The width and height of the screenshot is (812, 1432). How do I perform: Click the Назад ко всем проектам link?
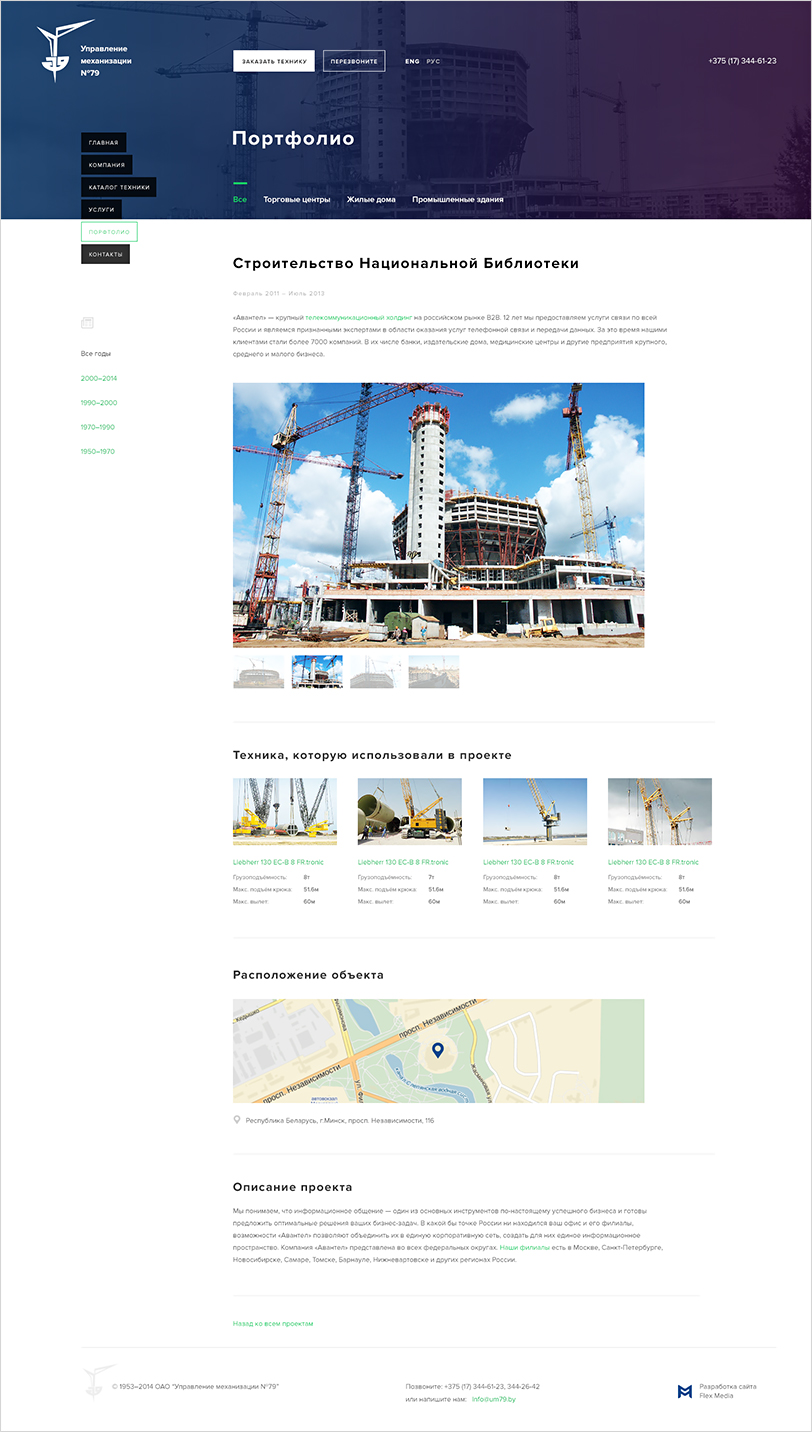273,1323
